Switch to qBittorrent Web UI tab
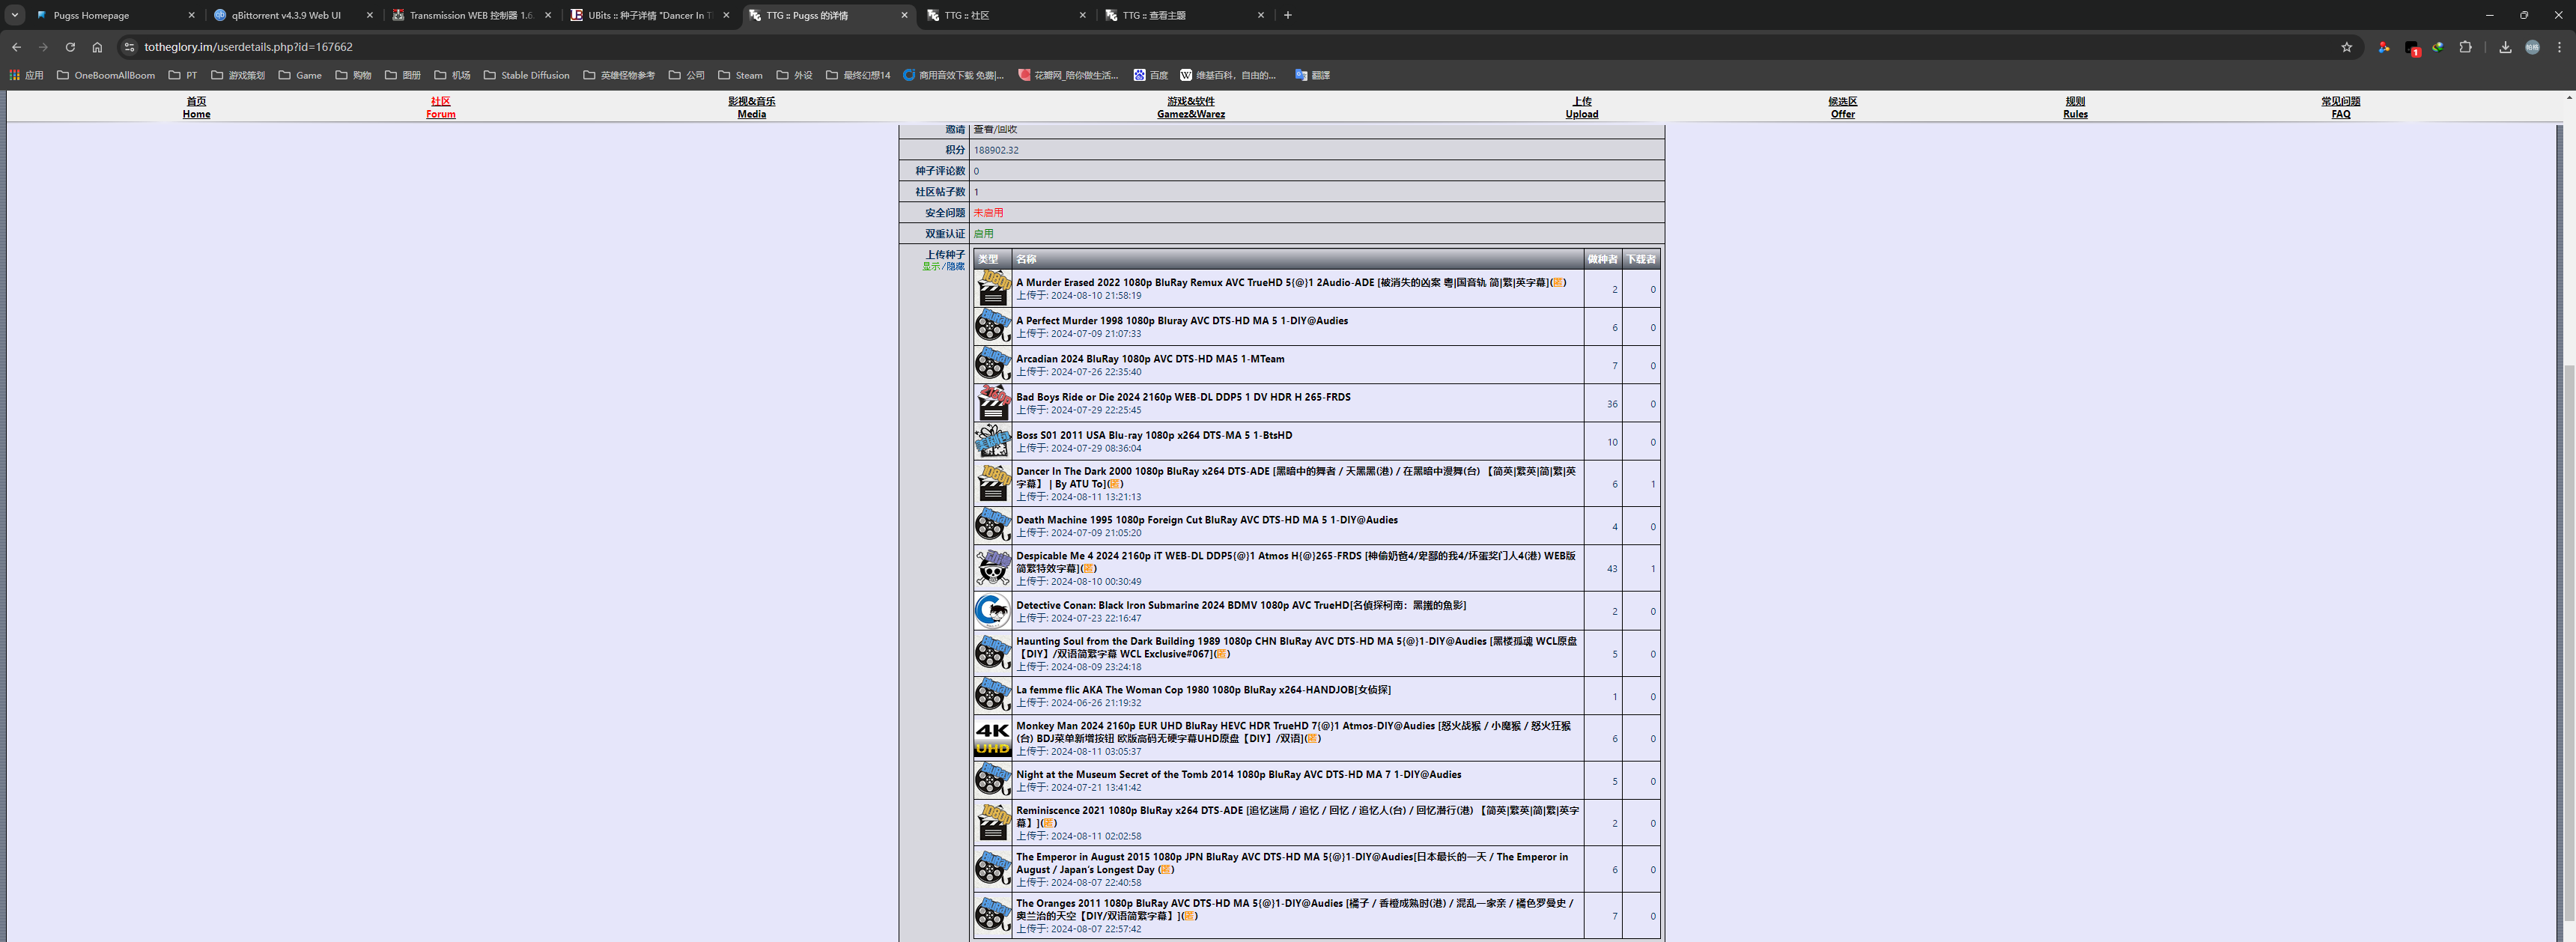Image resolution: width=2576 pixels, height=942 pixels. [286, 15]
